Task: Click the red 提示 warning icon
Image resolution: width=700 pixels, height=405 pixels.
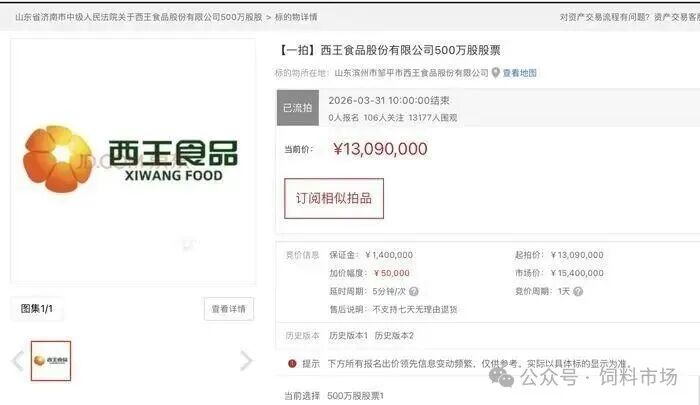Action: [x=292, y=363]
